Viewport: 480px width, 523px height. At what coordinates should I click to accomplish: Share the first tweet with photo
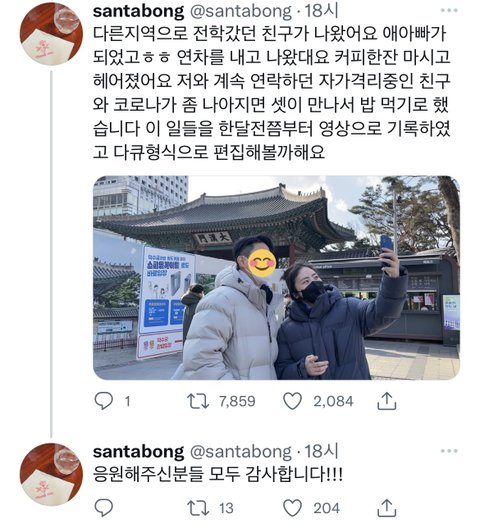tap(387, 401)
